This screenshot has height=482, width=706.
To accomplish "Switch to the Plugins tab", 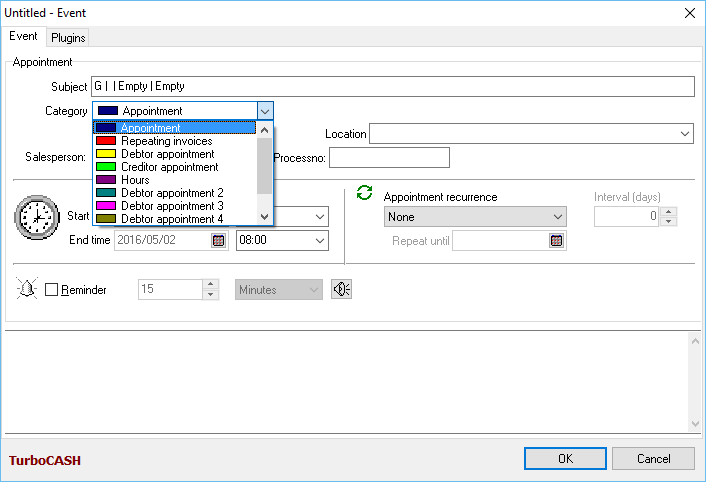I will [x=68, y=38].
